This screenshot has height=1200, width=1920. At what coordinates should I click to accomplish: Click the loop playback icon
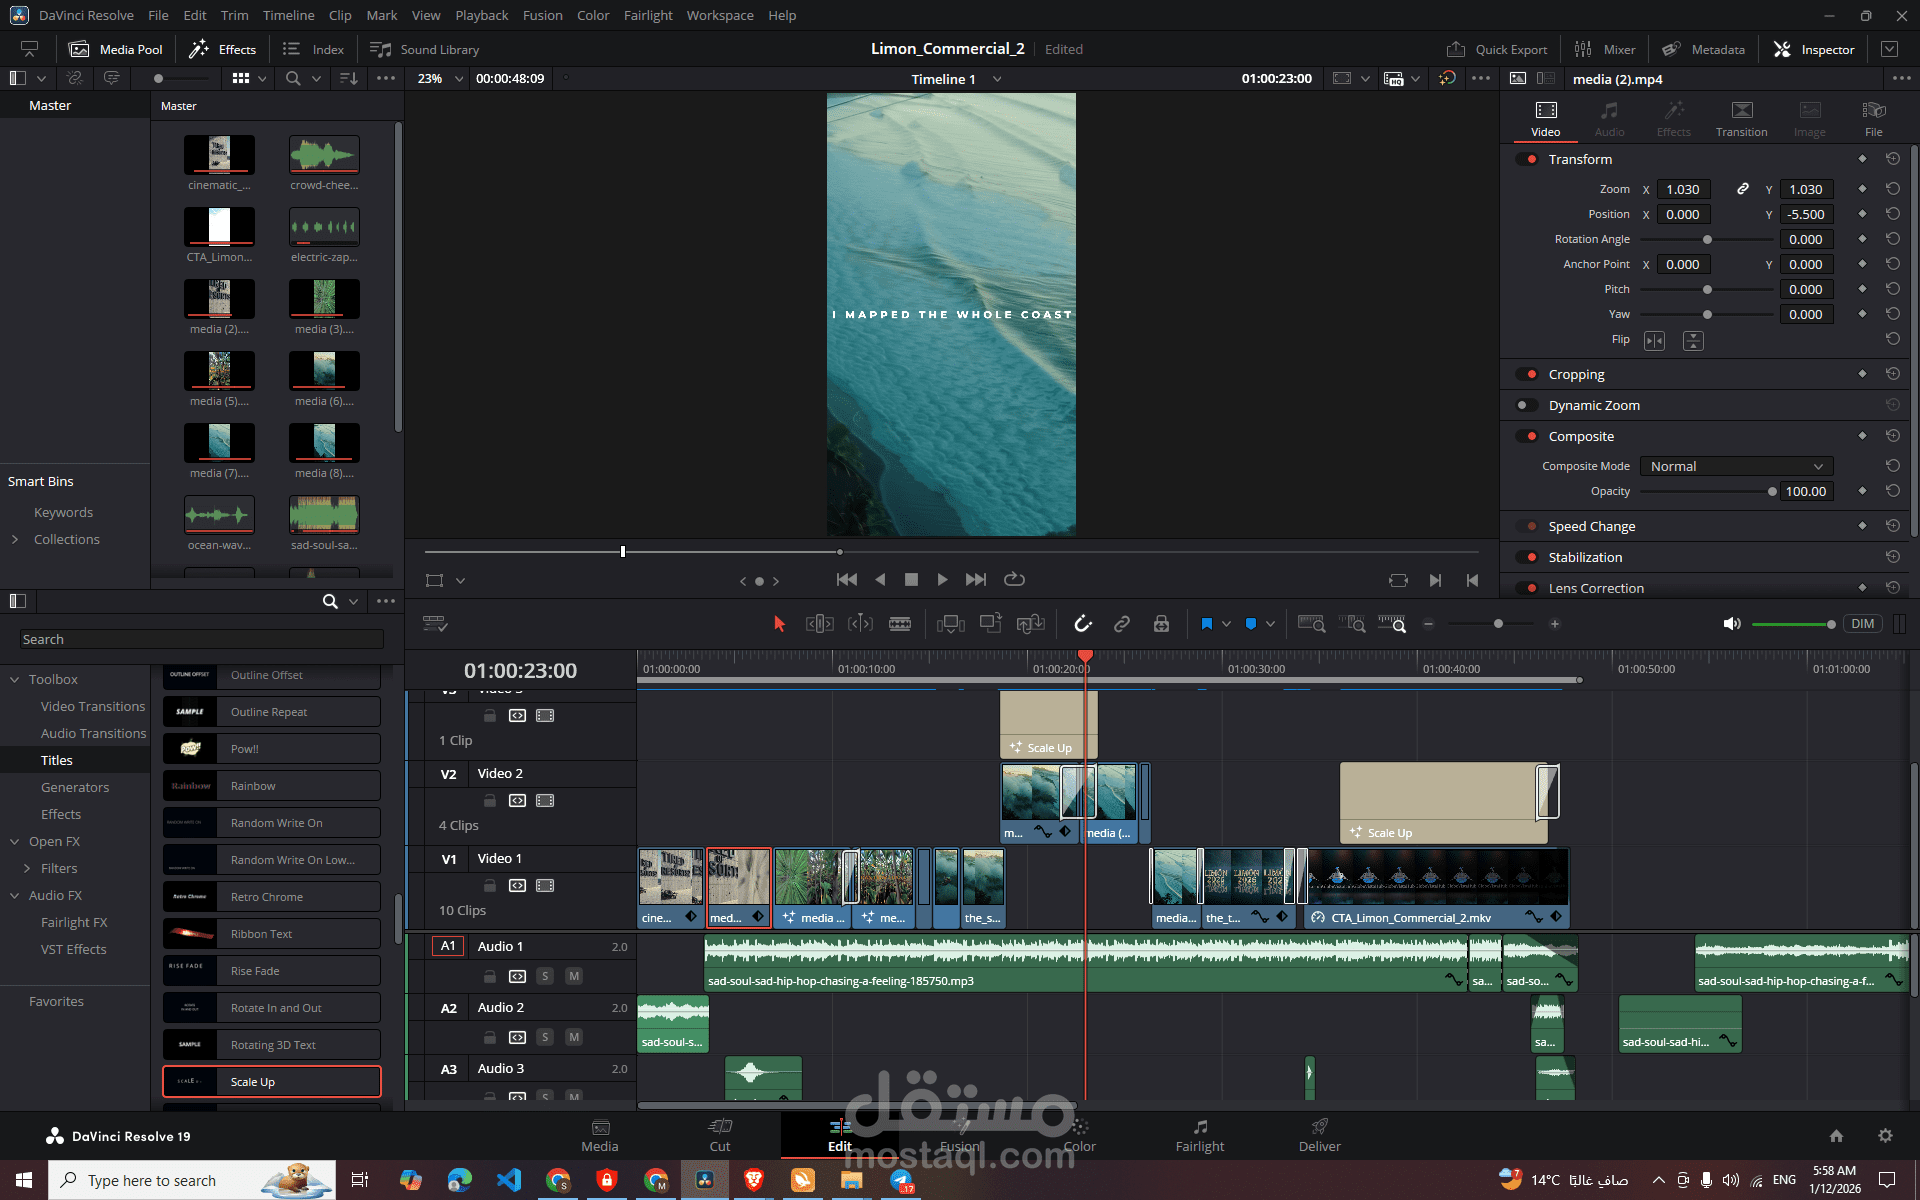(1014, 579)
